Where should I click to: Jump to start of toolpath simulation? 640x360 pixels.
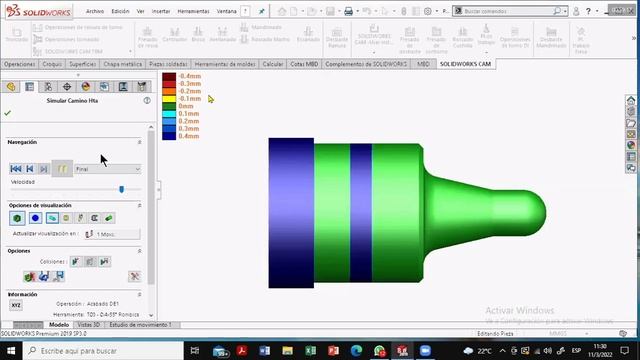pos(16,169)
